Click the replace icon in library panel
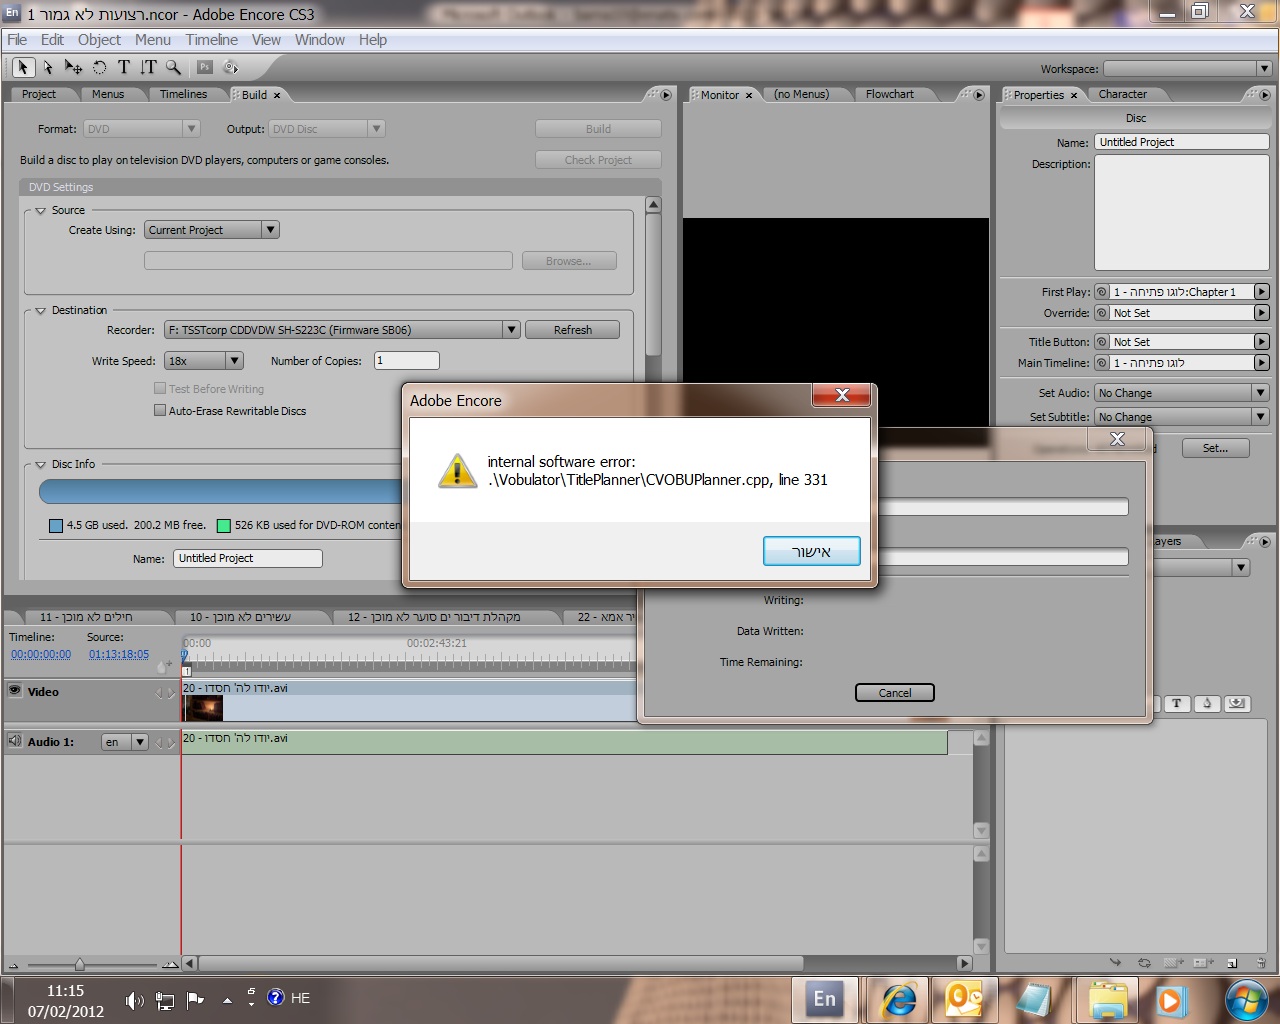 pyautogui.click(x=1144, y=963)
